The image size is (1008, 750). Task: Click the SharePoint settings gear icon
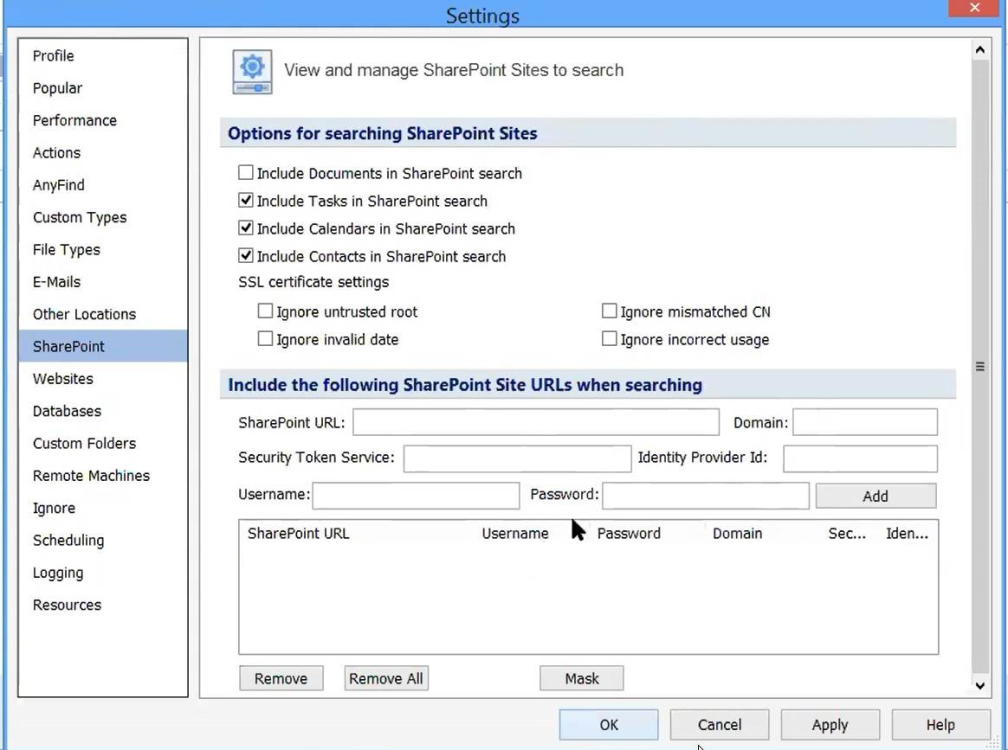click(x=252, y=71)
